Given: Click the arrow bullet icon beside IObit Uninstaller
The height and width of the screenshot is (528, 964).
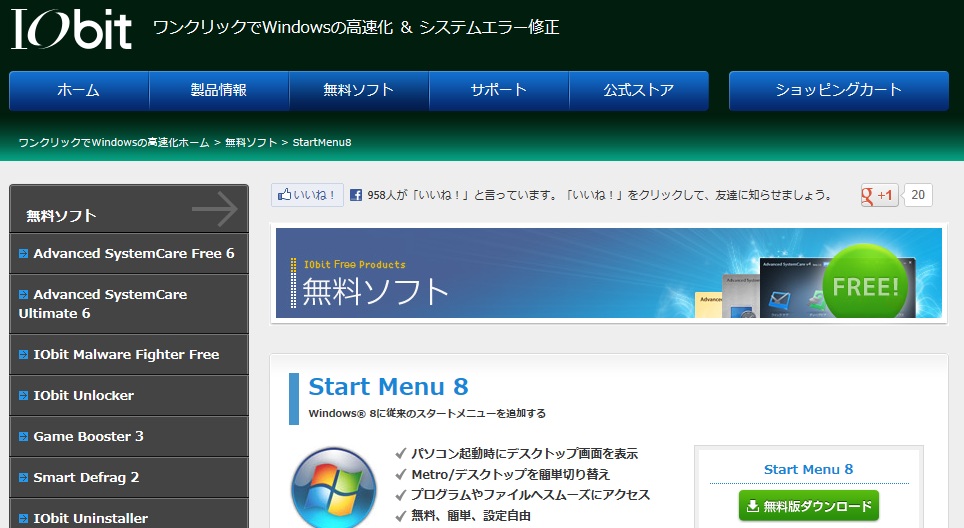Looking at the screenshot, I should tap(23, 519).
